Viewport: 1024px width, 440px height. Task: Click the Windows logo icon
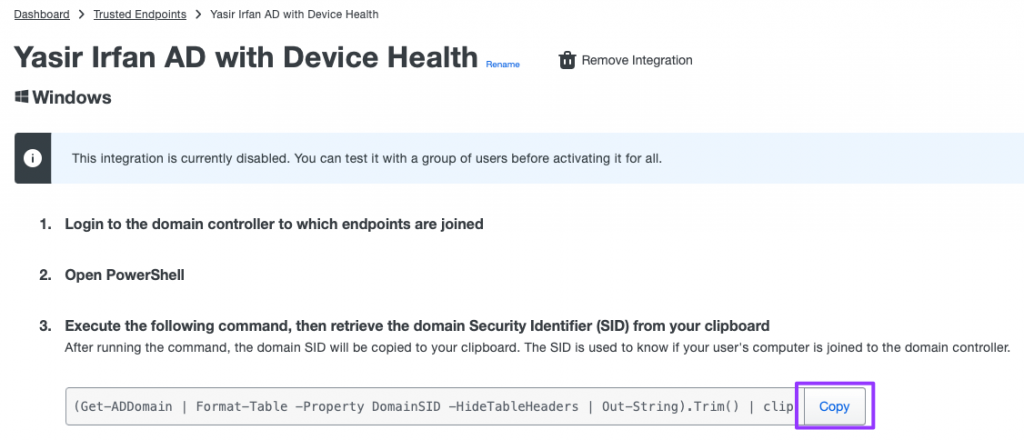pos(22,97)
